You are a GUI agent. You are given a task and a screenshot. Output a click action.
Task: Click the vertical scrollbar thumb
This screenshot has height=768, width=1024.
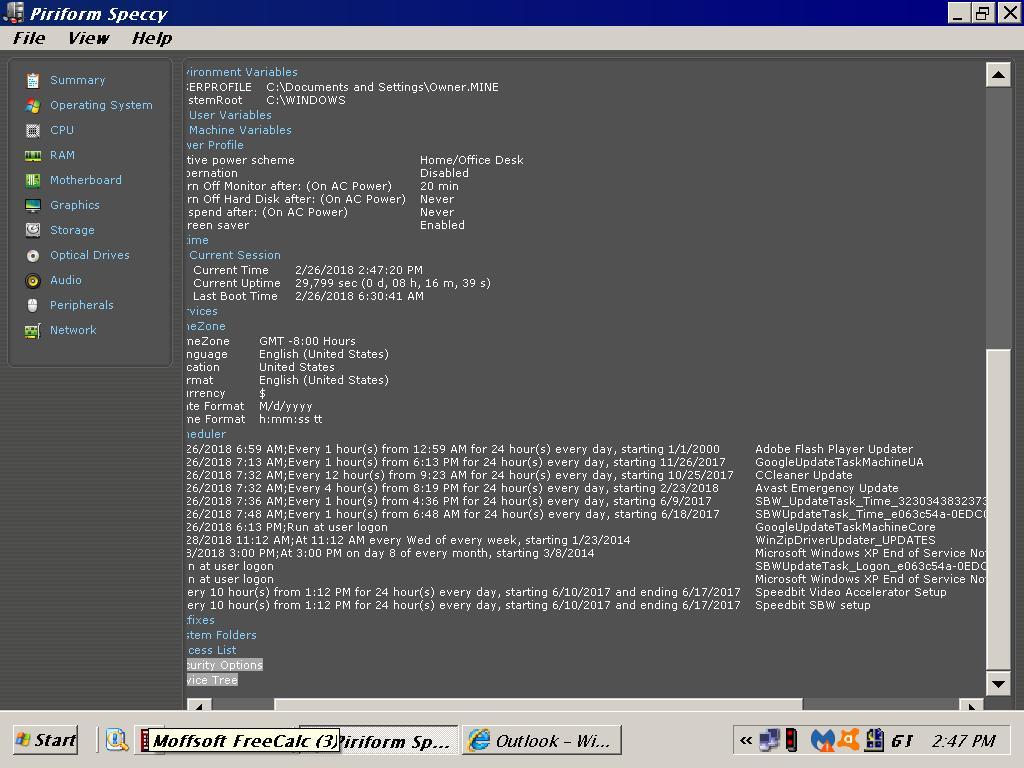(998, 510)
